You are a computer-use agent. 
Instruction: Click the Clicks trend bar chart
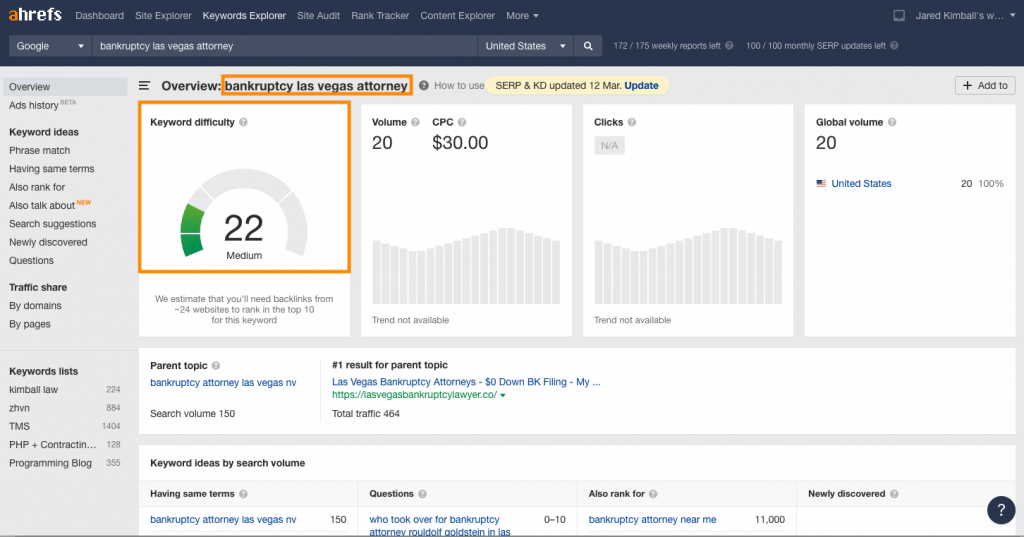(688, 266)
